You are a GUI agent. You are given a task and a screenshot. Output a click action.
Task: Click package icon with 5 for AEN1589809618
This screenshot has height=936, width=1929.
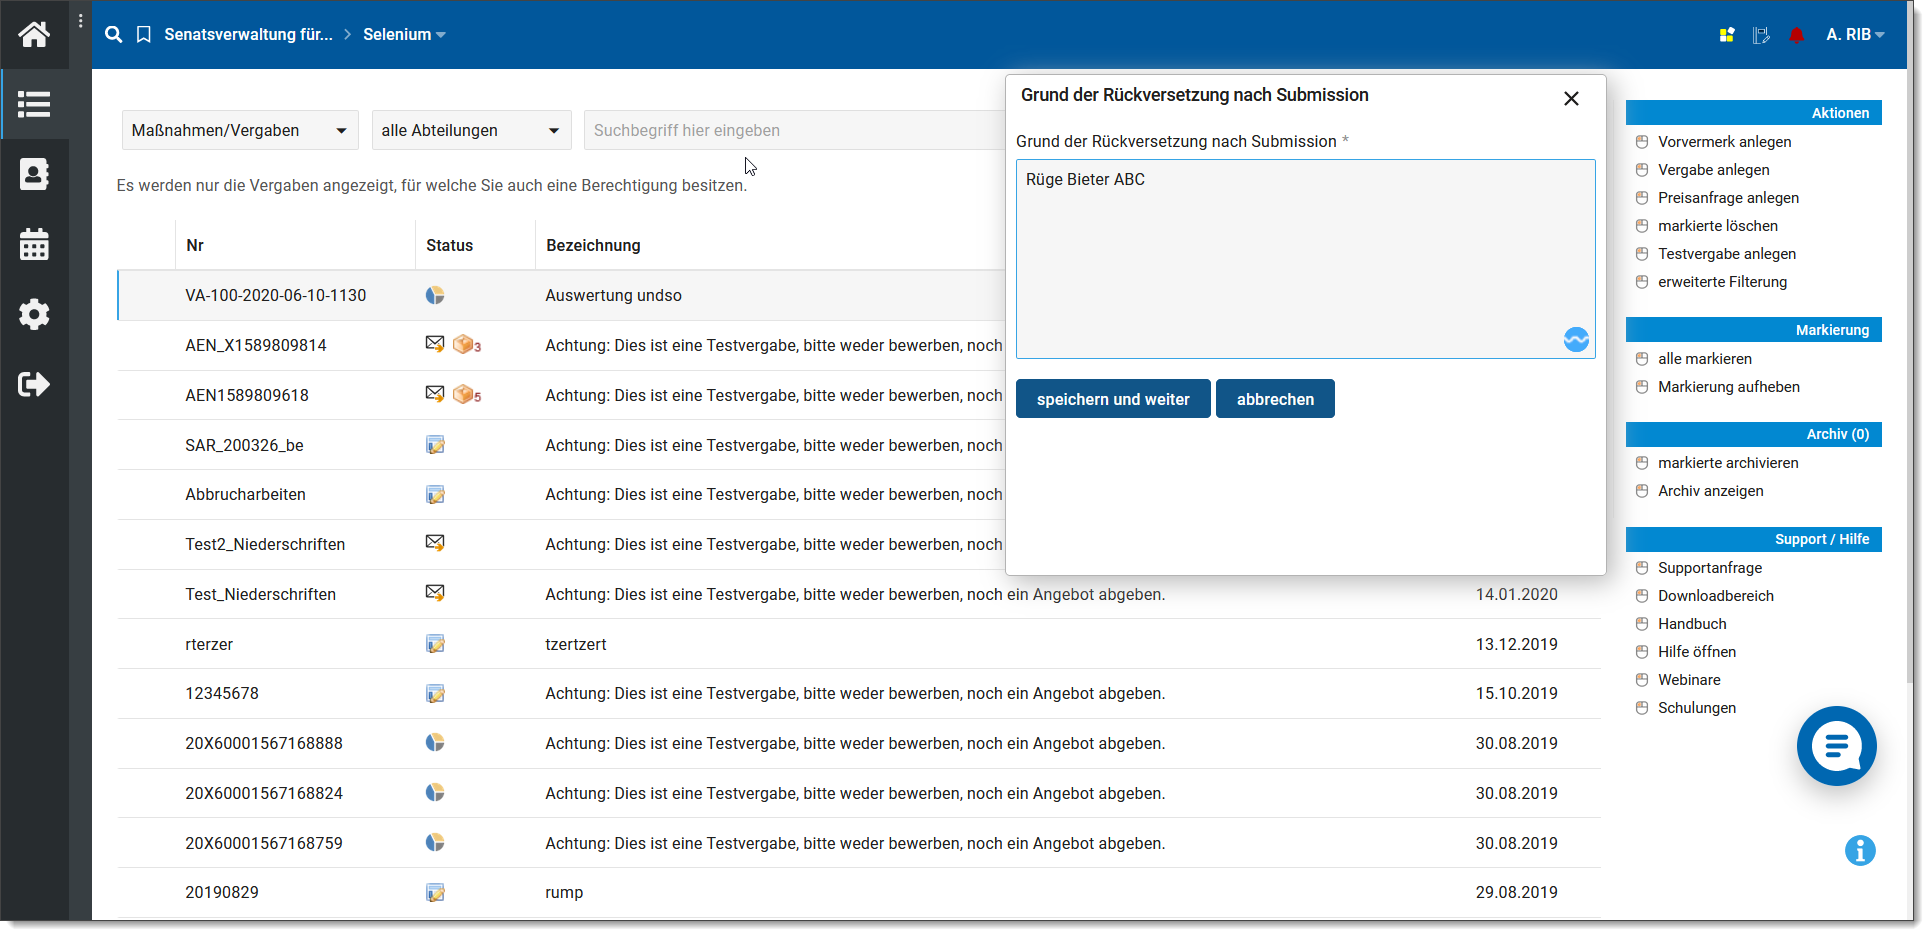pyautogui.click(x=467, y=395)
